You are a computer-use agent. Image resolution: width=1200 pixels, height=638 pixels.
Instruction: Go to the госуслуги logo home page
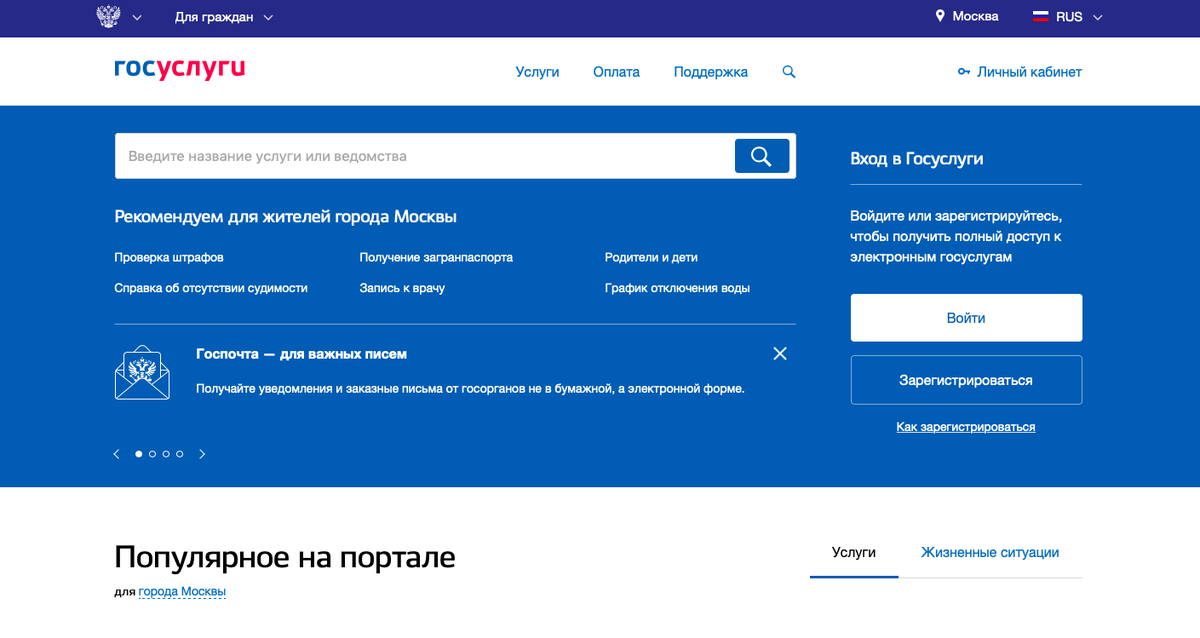[x=180, y=69]
